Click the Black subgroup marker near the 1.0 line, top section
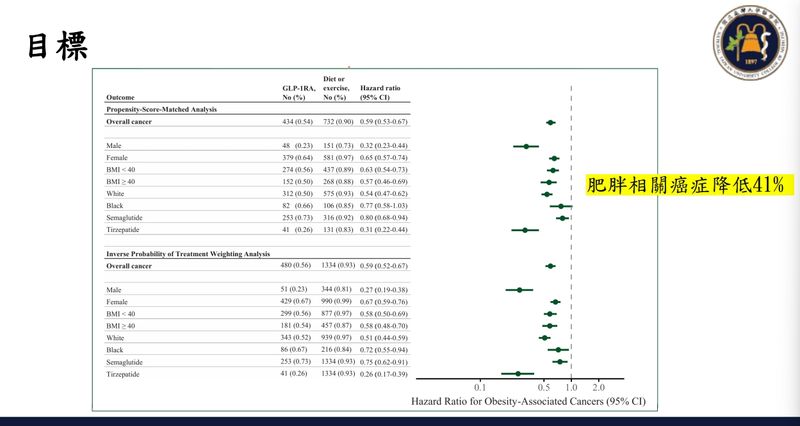 [x=561, y=206]
